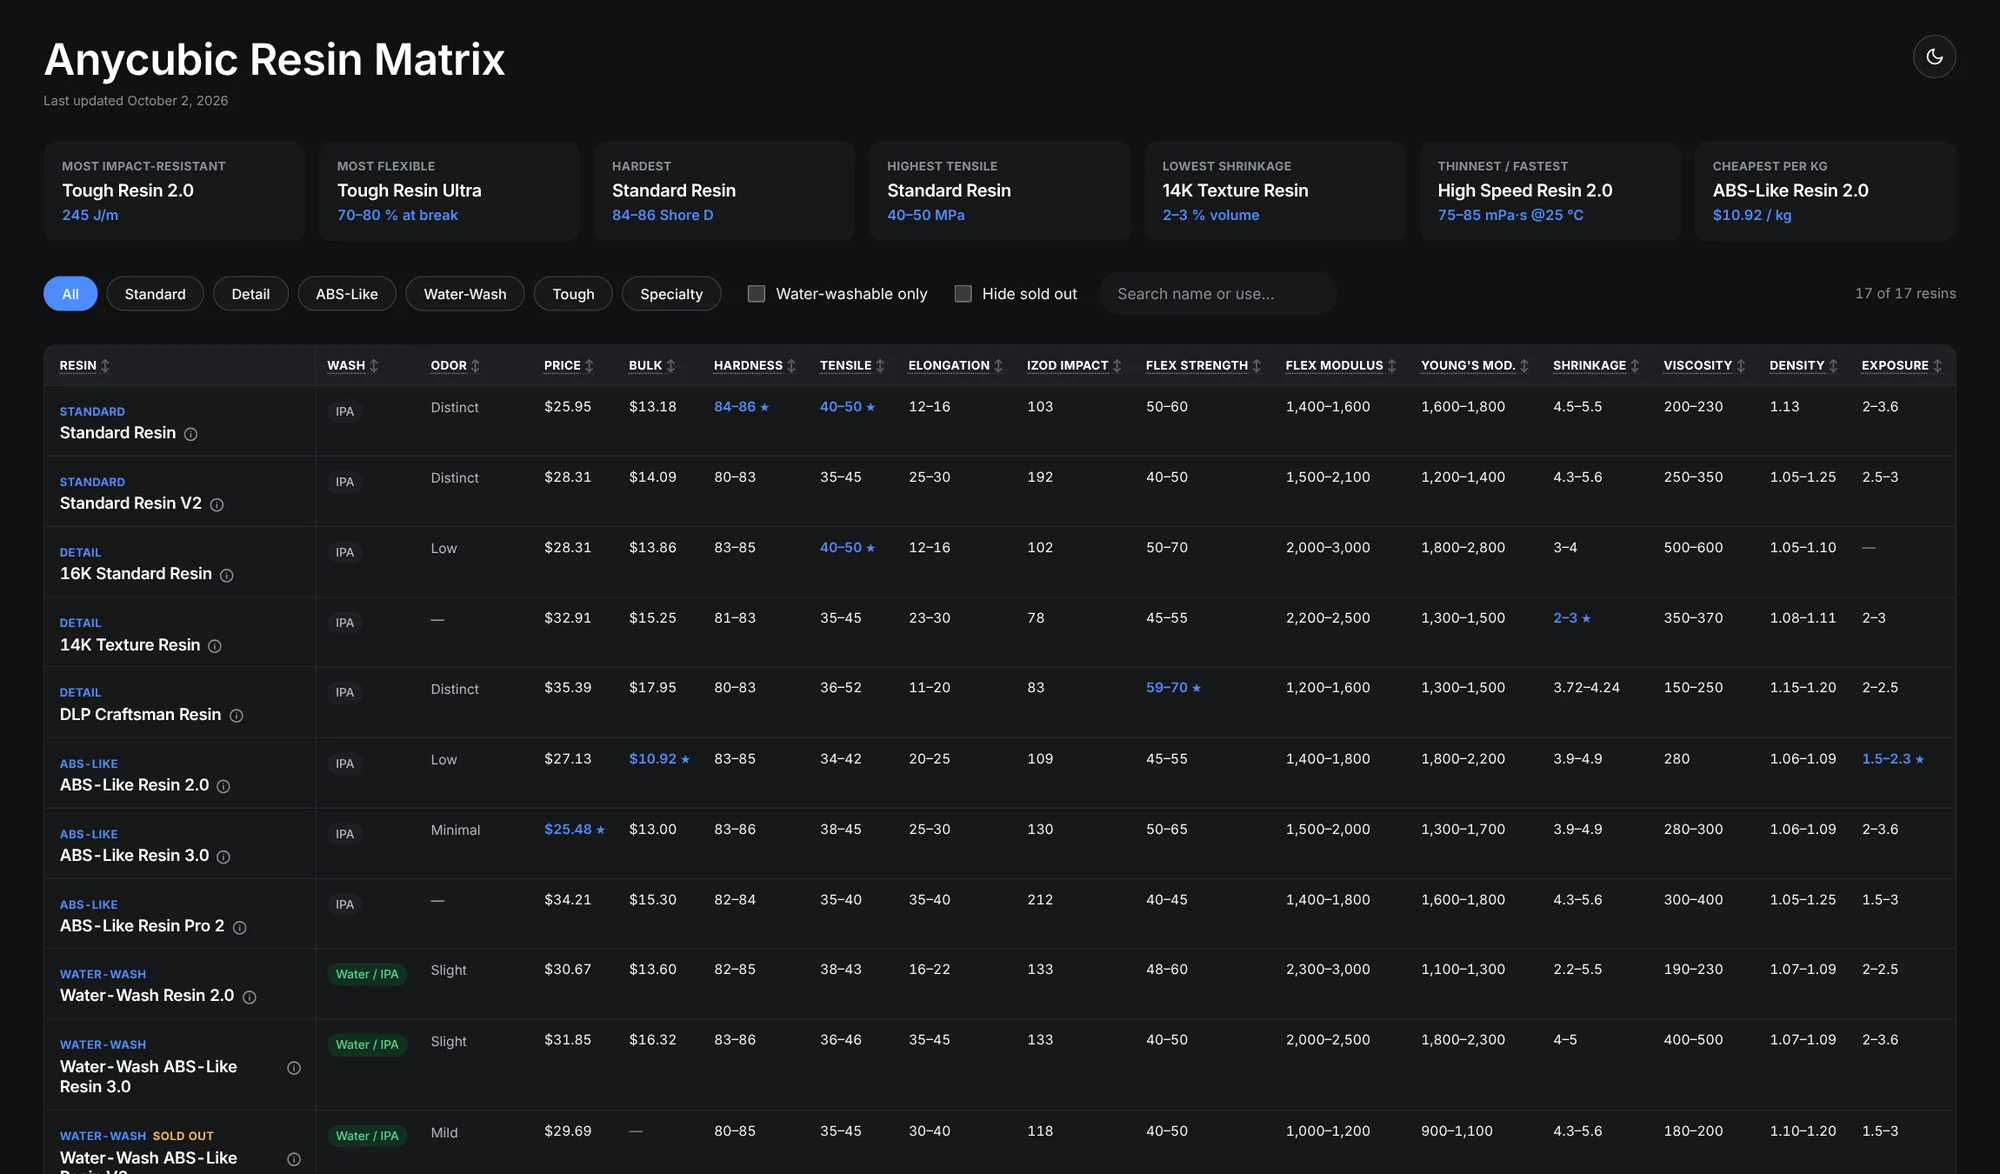This screenshot has height=1174, width=2000.
Task: Click the Water / IPA badge for Water-Wash Resin 2.0
Action: tap(367, 975)
